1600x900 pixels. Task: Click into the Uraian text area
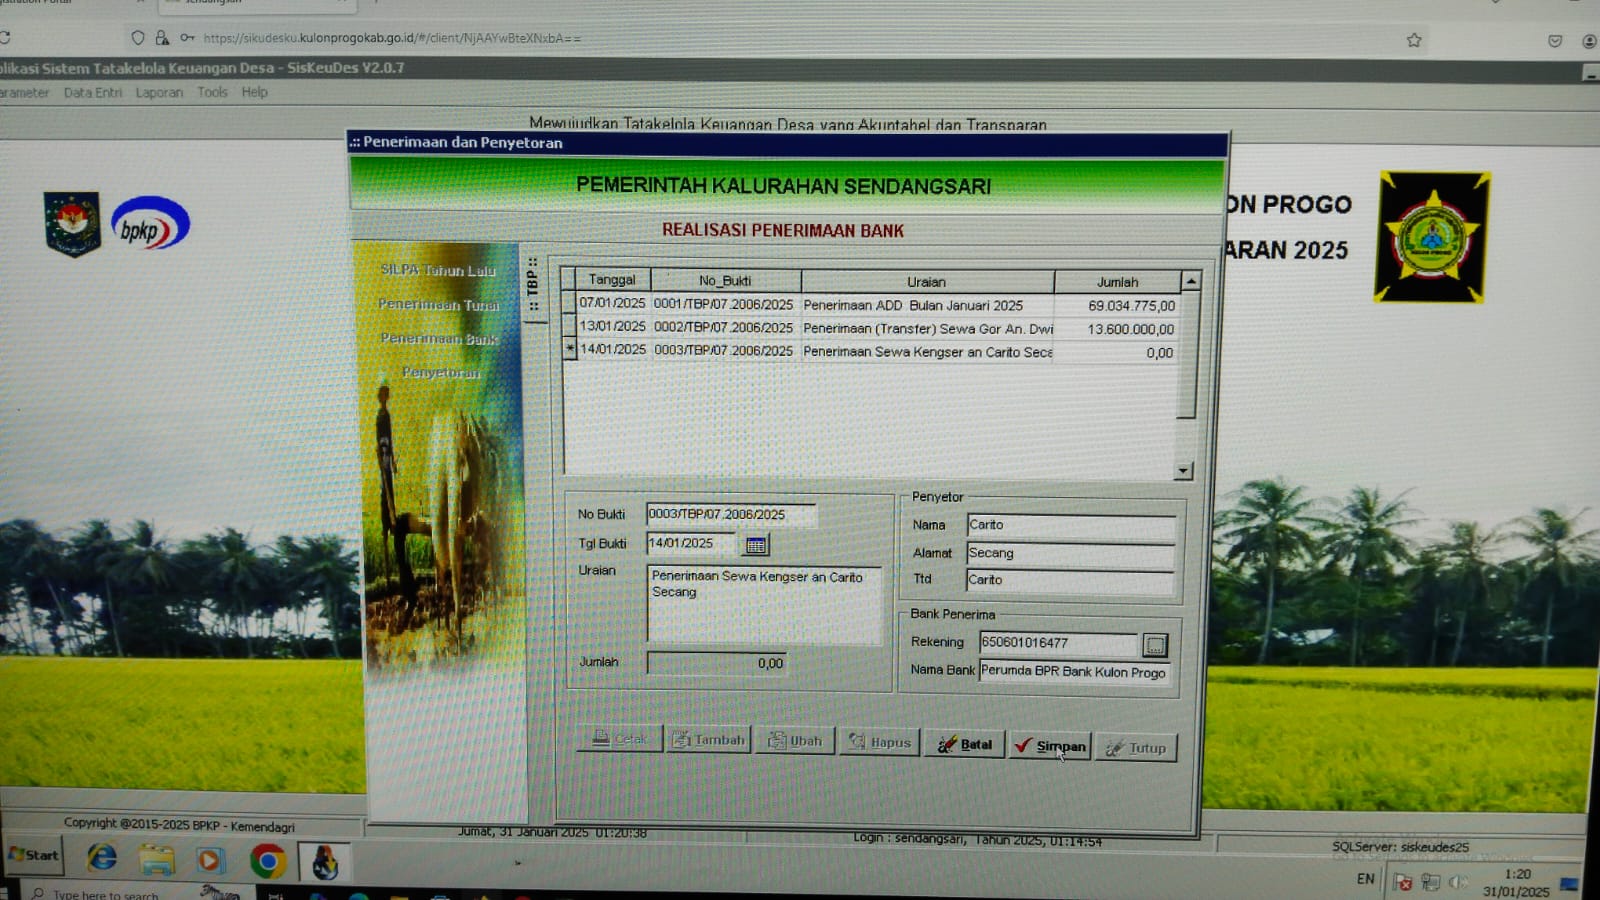(765, 604)
